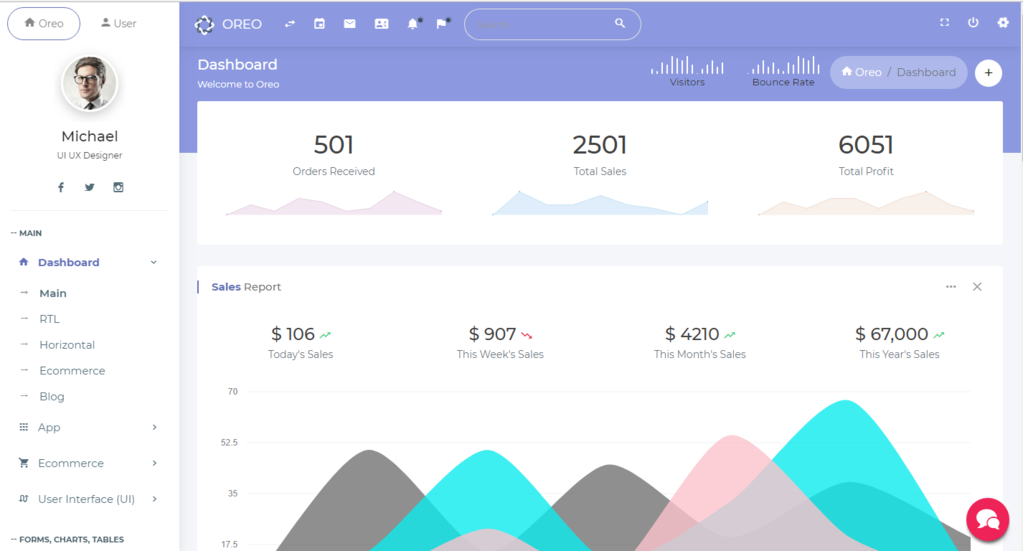
Task: Click the Total Profit 6051 value
Action: point(866,145)
